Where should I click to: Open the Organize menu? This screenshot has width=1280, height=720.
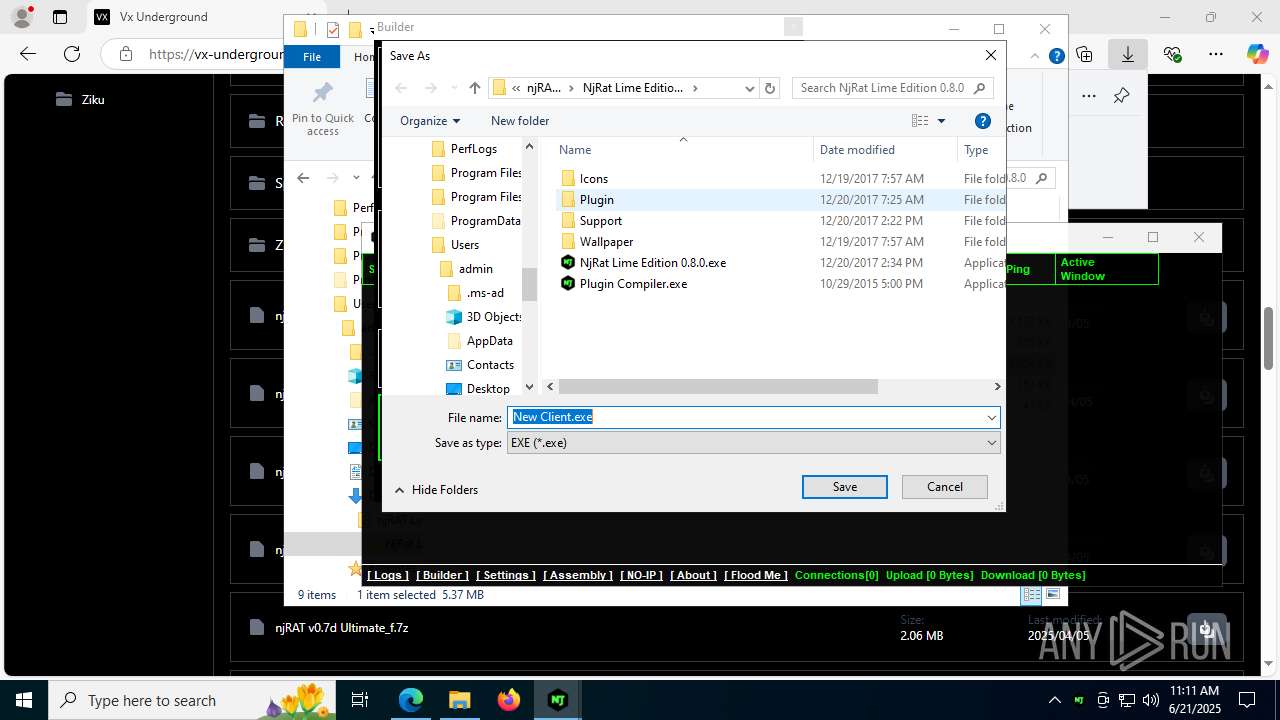[430, 121]
